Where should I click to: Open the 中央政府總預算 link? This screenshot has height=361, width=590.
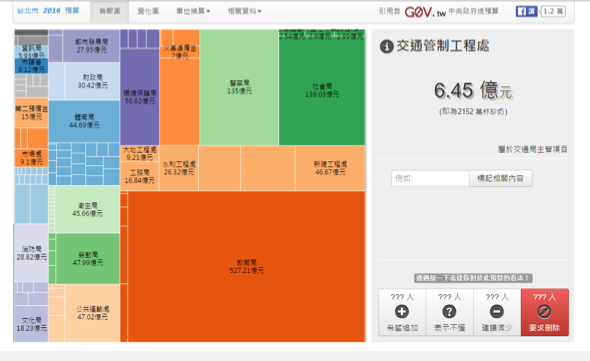point(473,11)
